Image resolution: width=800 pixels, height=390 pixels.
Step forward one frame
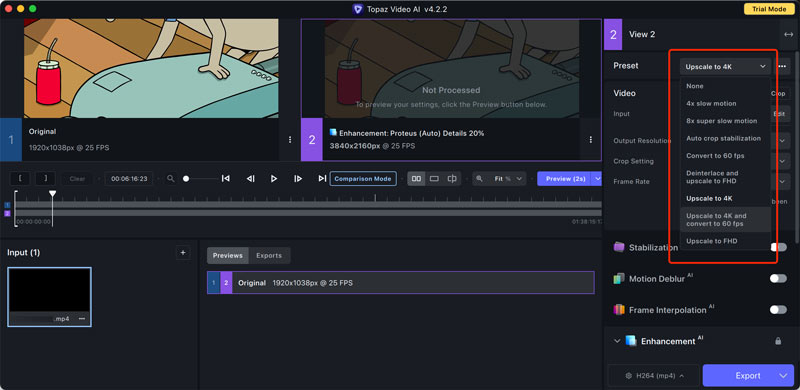[298, 179]
